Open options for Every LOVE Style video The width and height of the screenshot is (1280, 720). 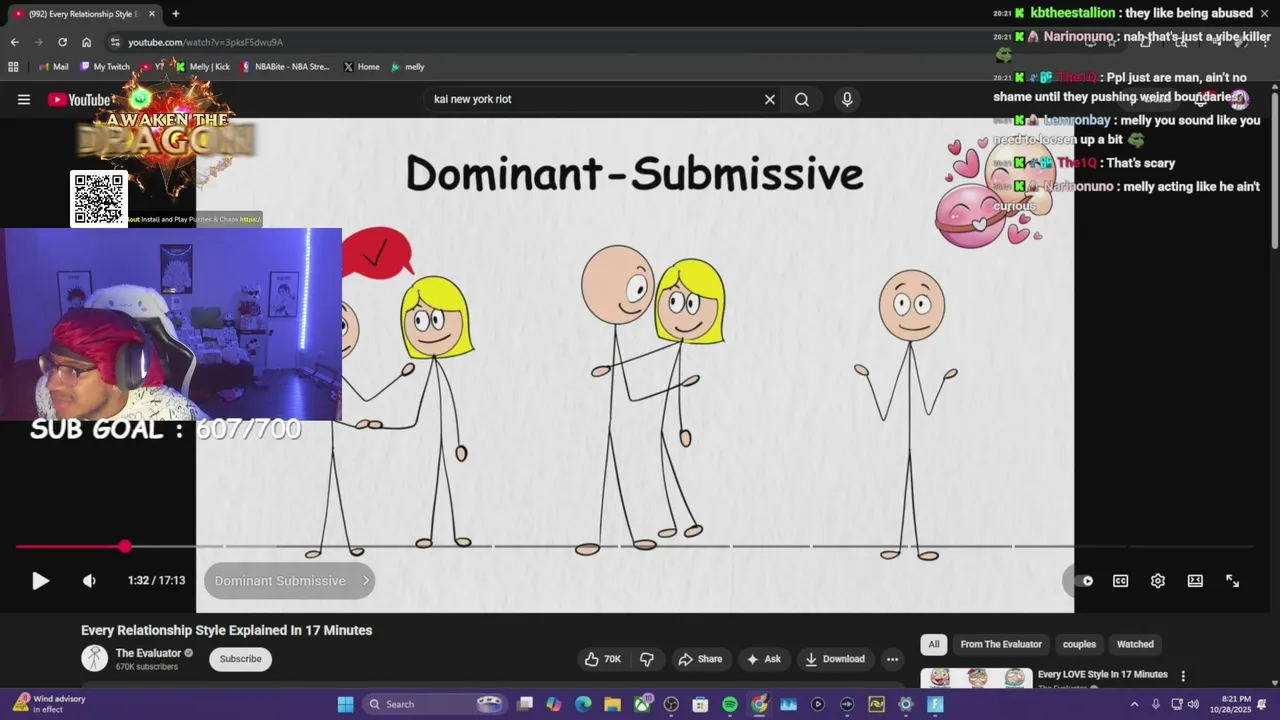[1183, 676]
